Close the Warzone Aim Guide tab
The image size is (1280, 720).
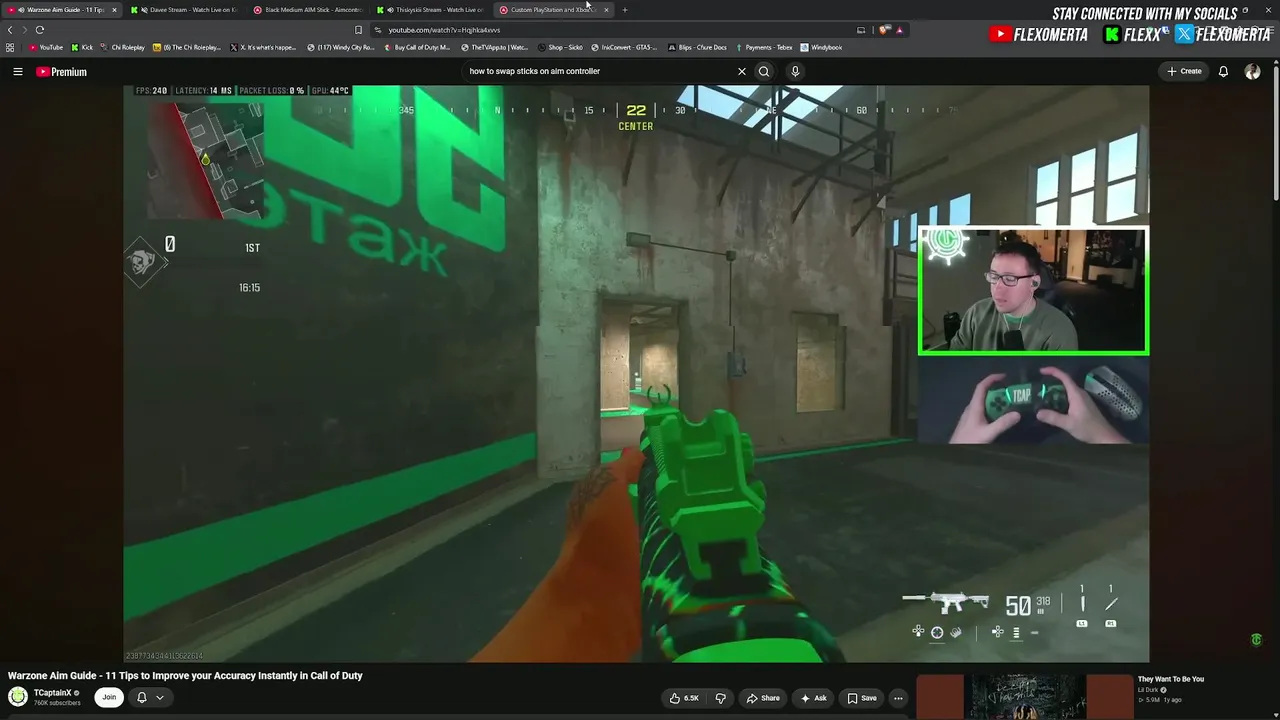click(114, 10)
